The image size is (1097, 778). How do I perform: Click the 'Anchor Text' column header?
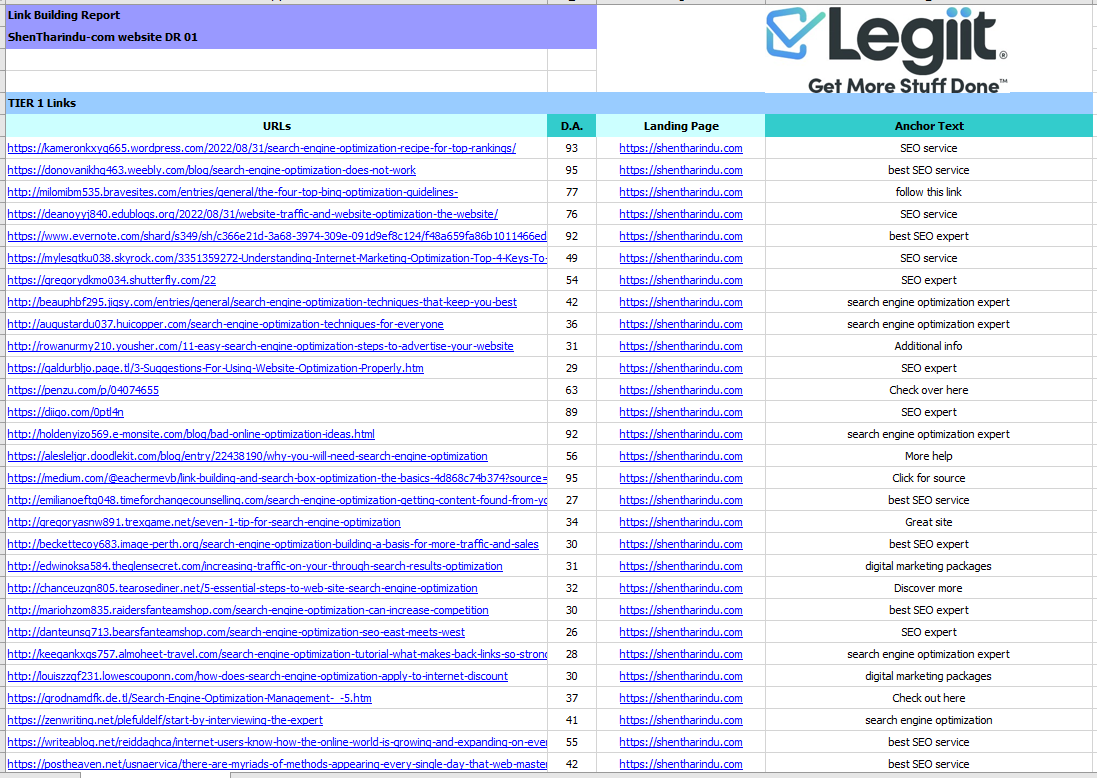point(929,126)
